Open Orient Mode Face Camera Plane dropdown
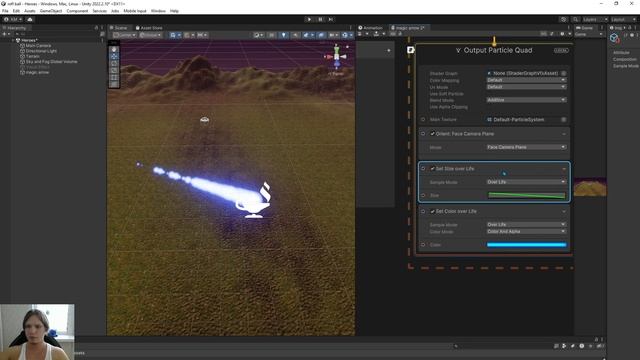 pos(526,147)
